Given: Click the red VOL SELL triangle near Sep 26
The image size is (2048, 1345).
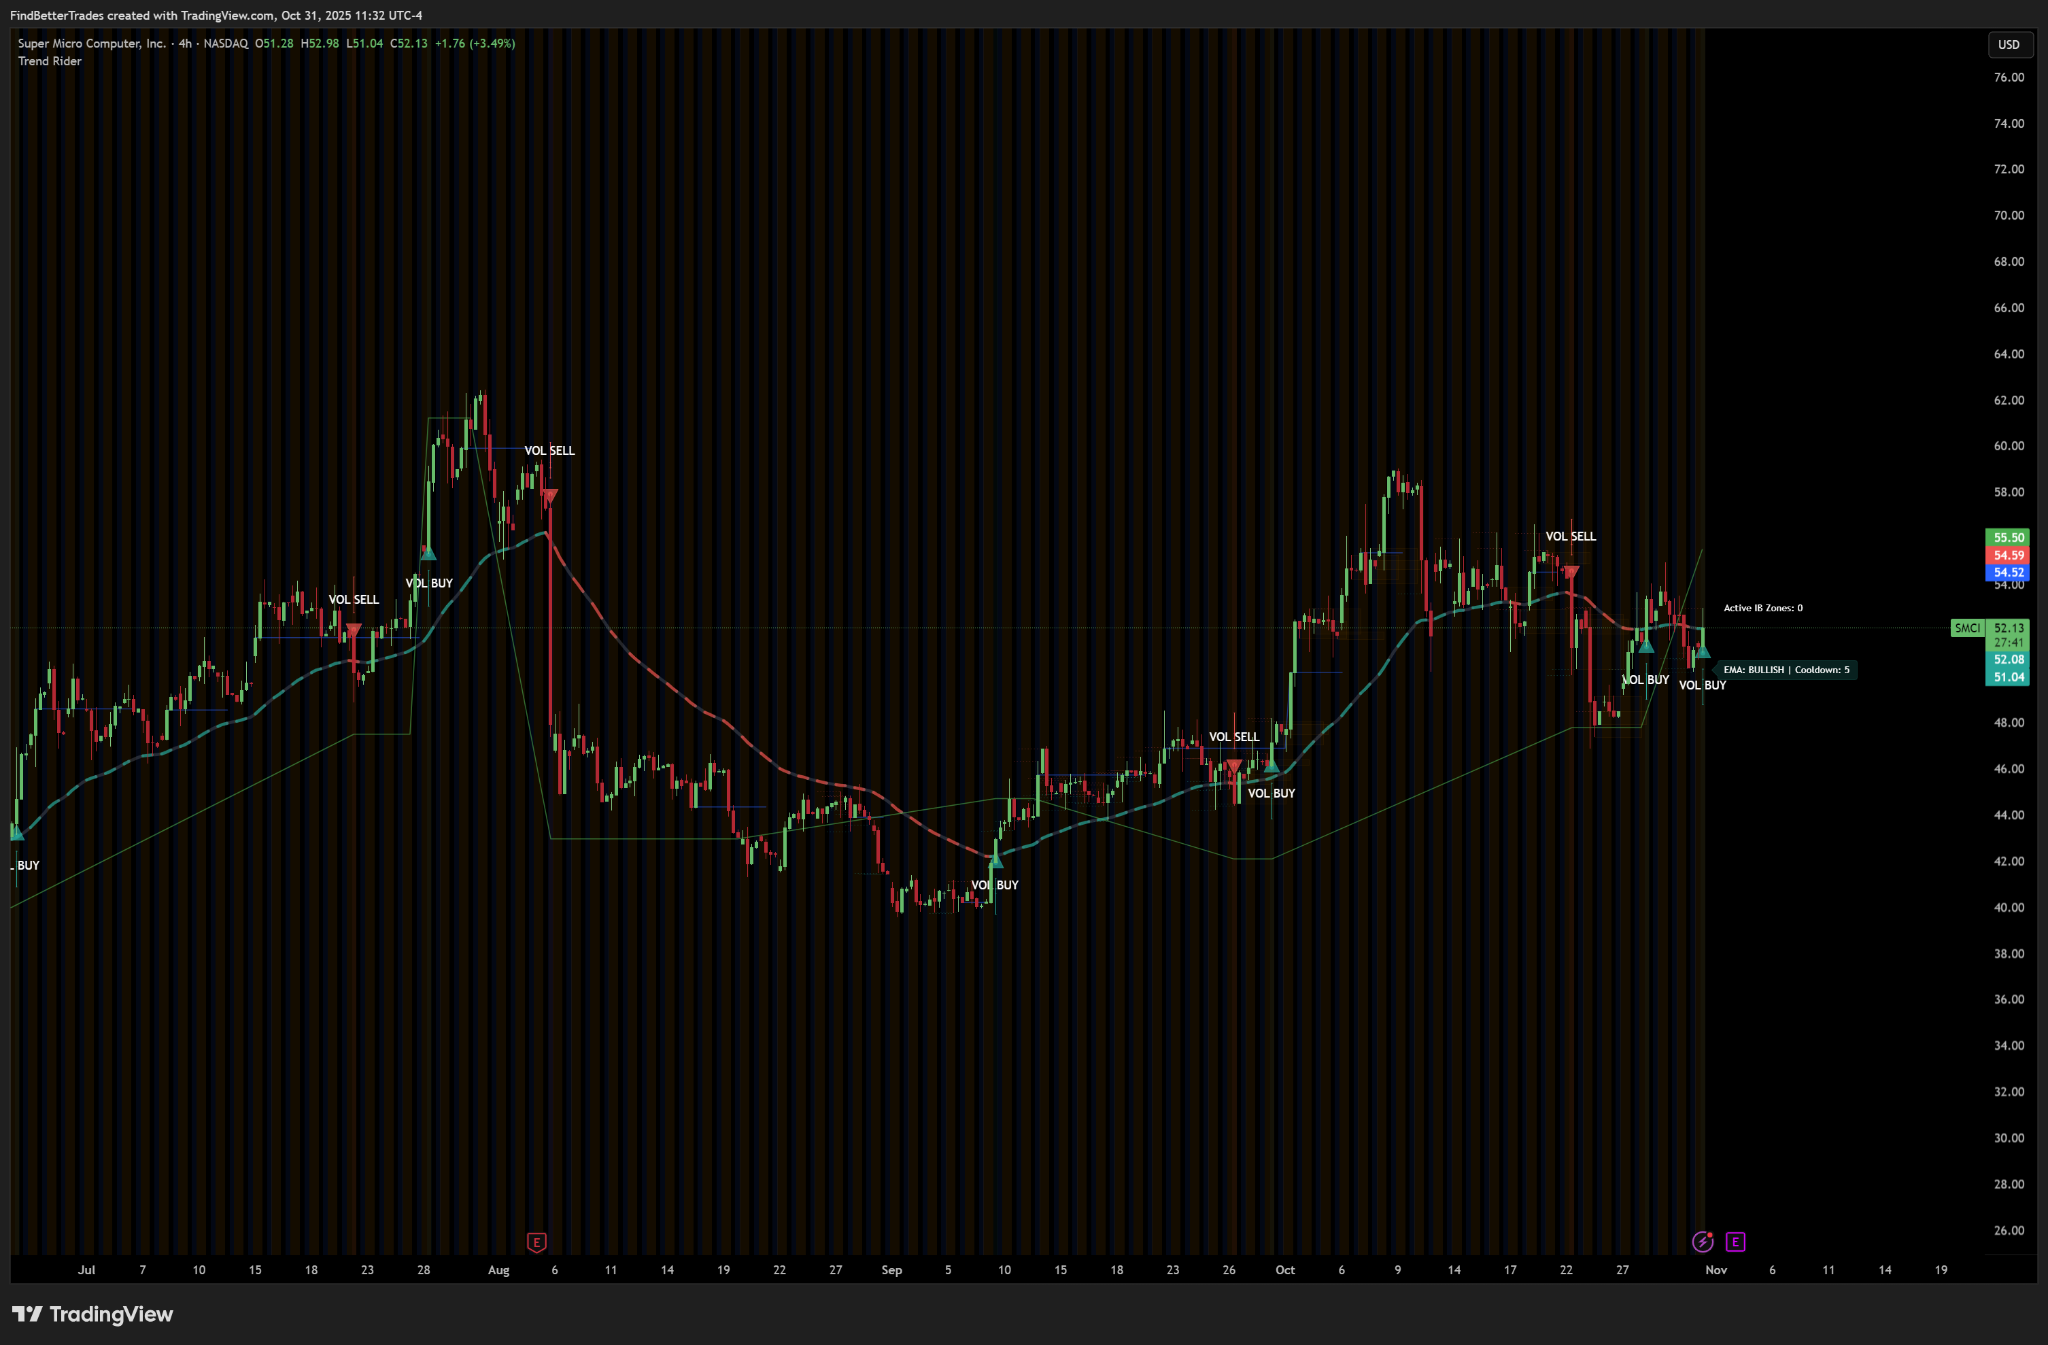Looking at the screenshot, I should [1234, 766].
